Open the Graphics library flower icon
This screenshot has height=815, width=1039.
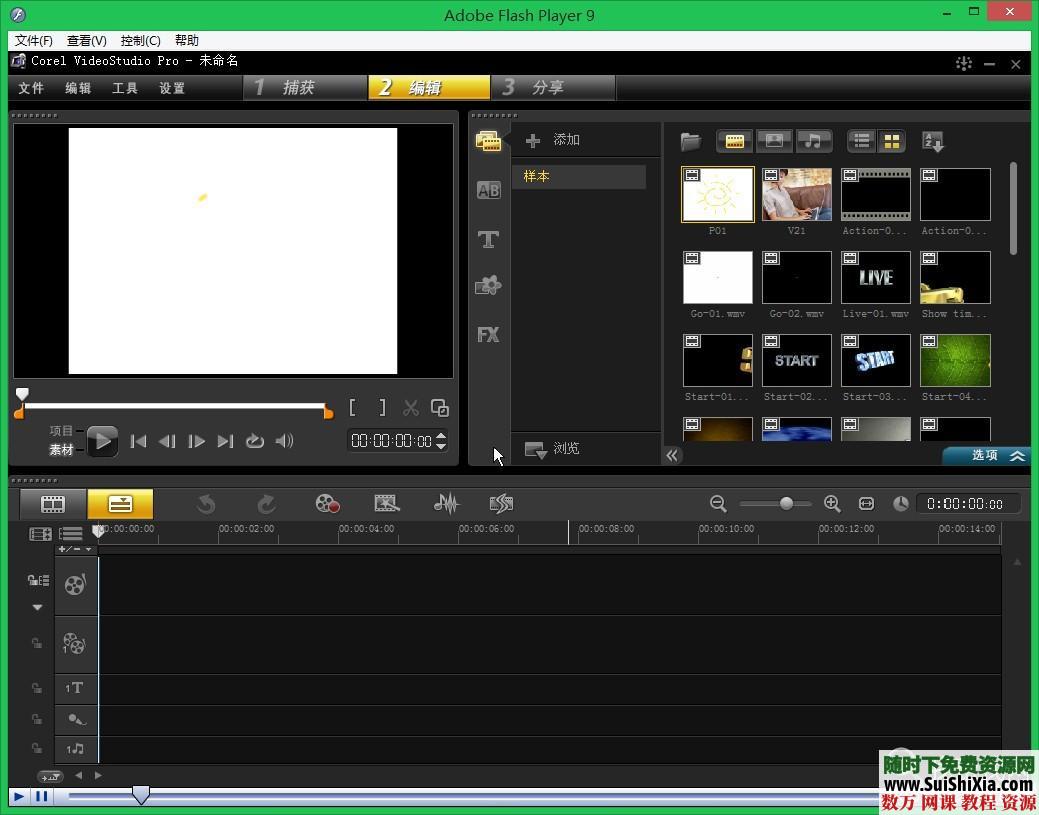pos(488,286)
